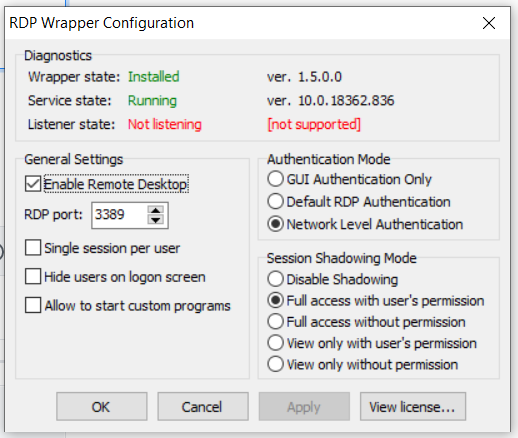Click the Service state label
This screenshot has height=438, width=518.
(70, 101)
